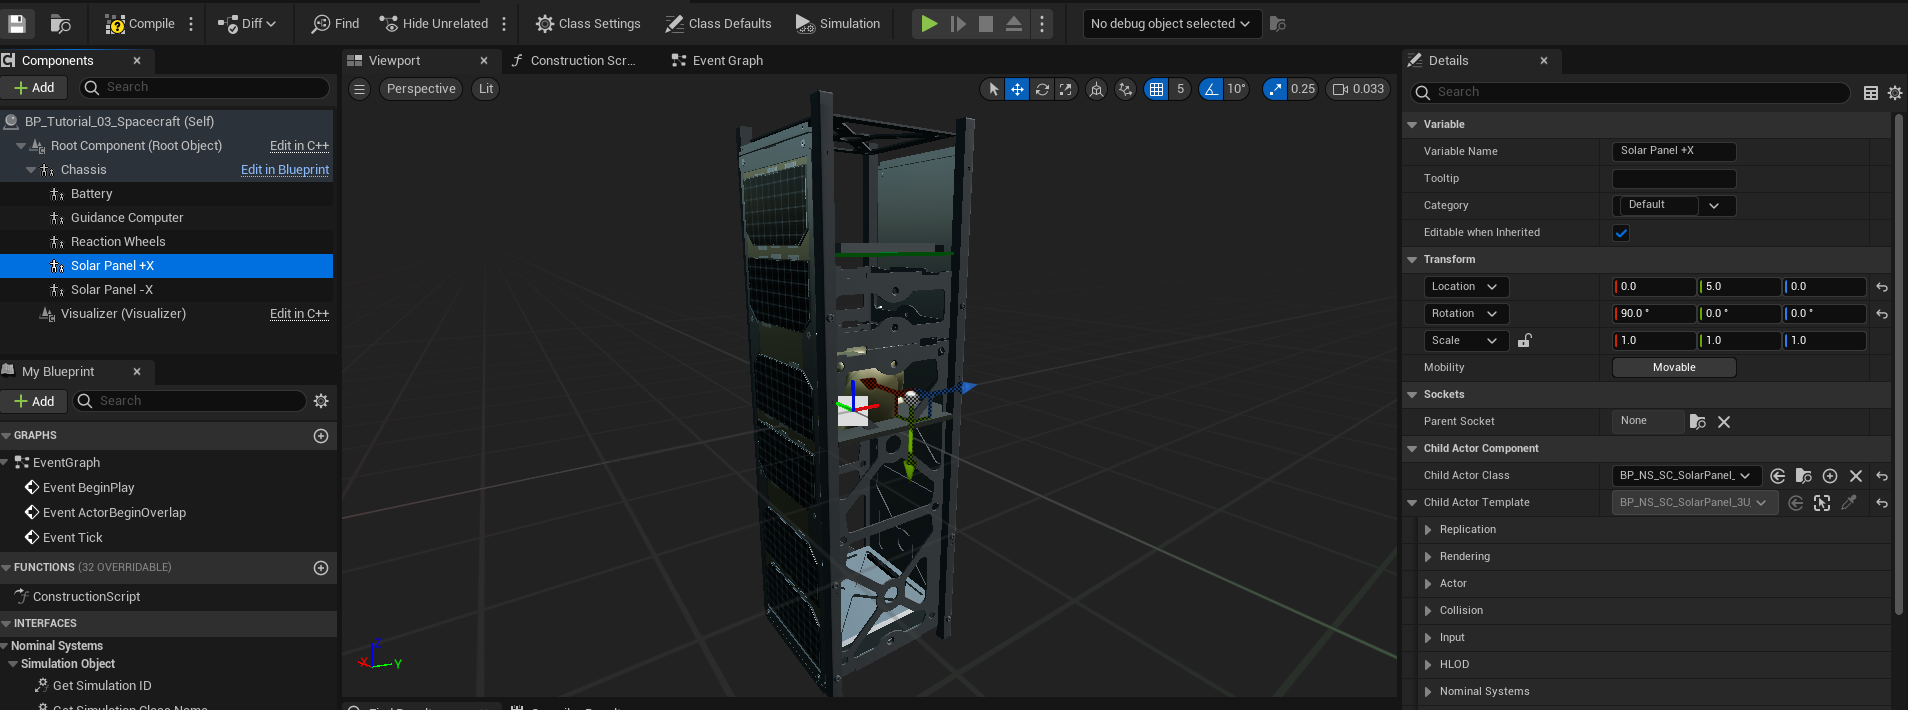1908x710 pixels.
Task: Reset Location to default arrow
Action: point(1882,287)
